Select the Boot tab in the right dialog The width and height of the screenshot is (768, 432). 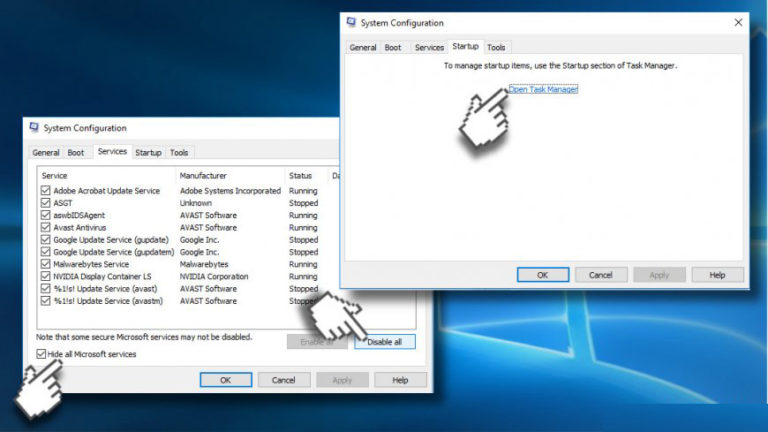[393, 47]
